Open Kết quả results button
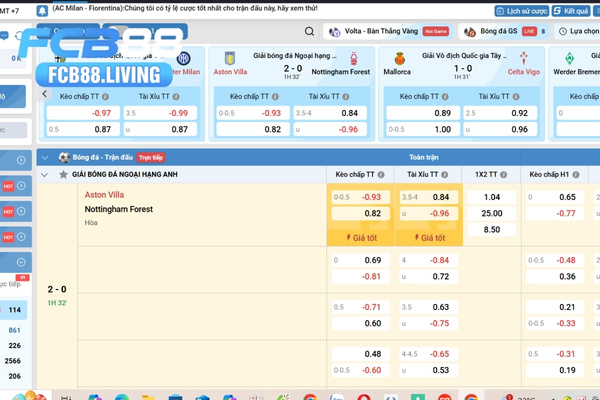This screenshot has height=400, width=600. [x=571, y=11]
